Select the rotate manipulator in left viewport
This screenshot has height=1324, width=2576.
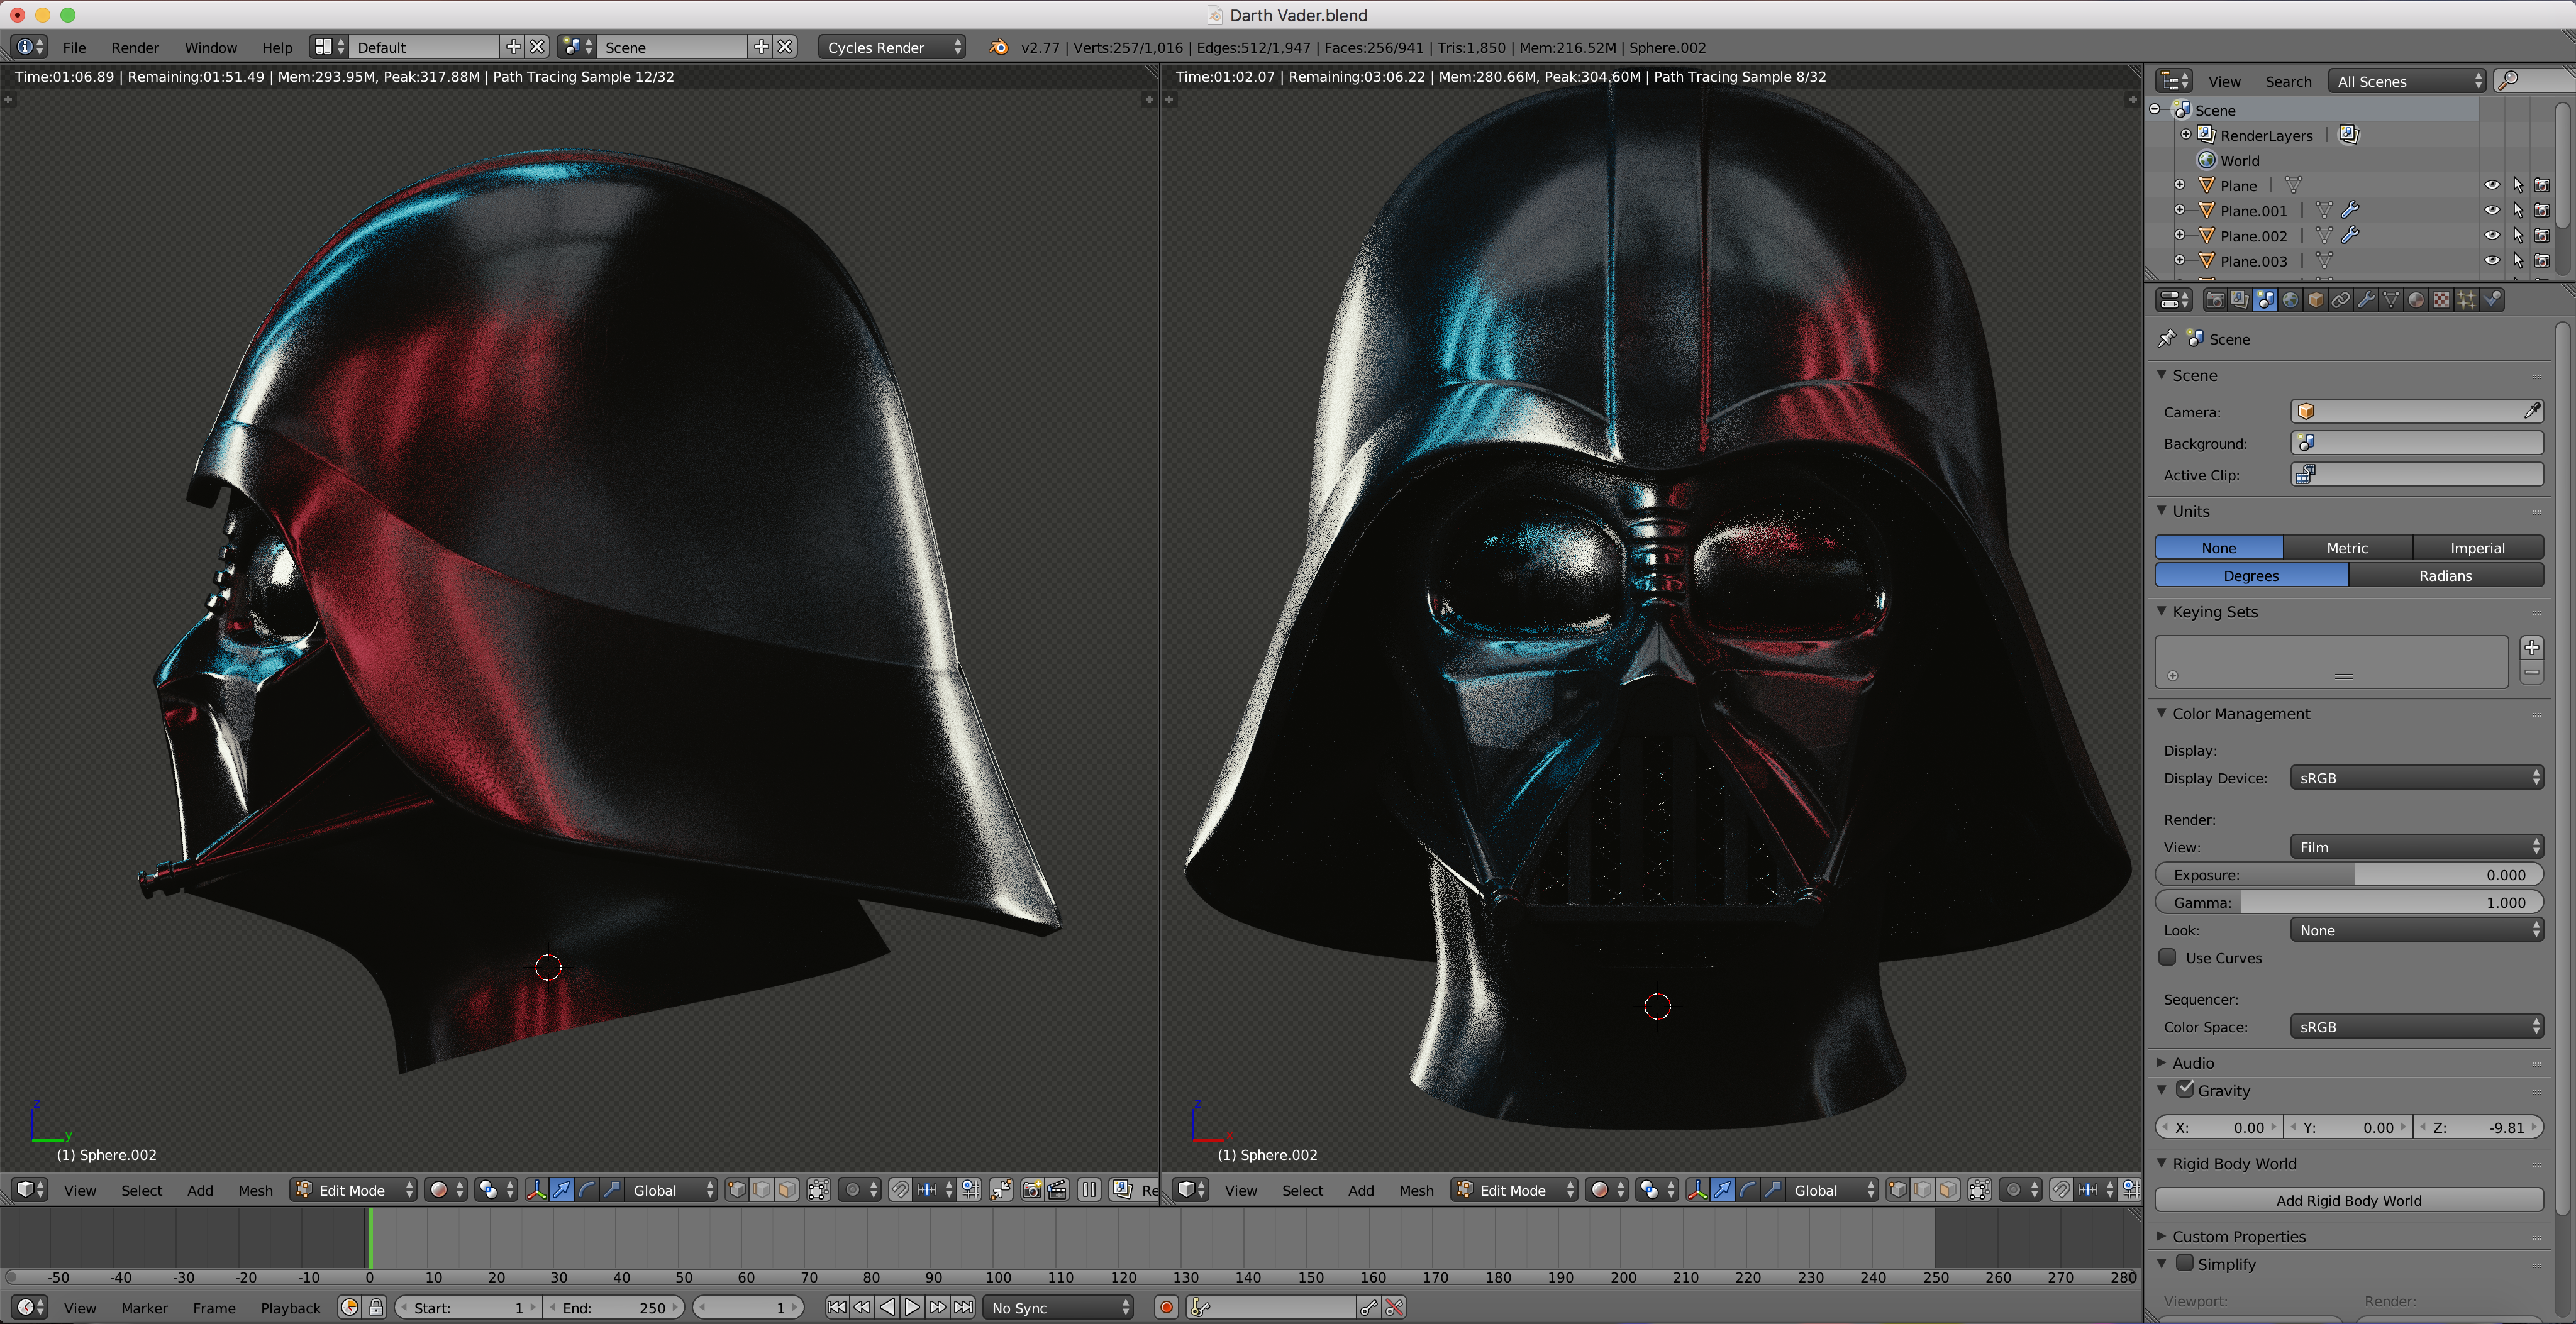click(x=587, y=1189)
